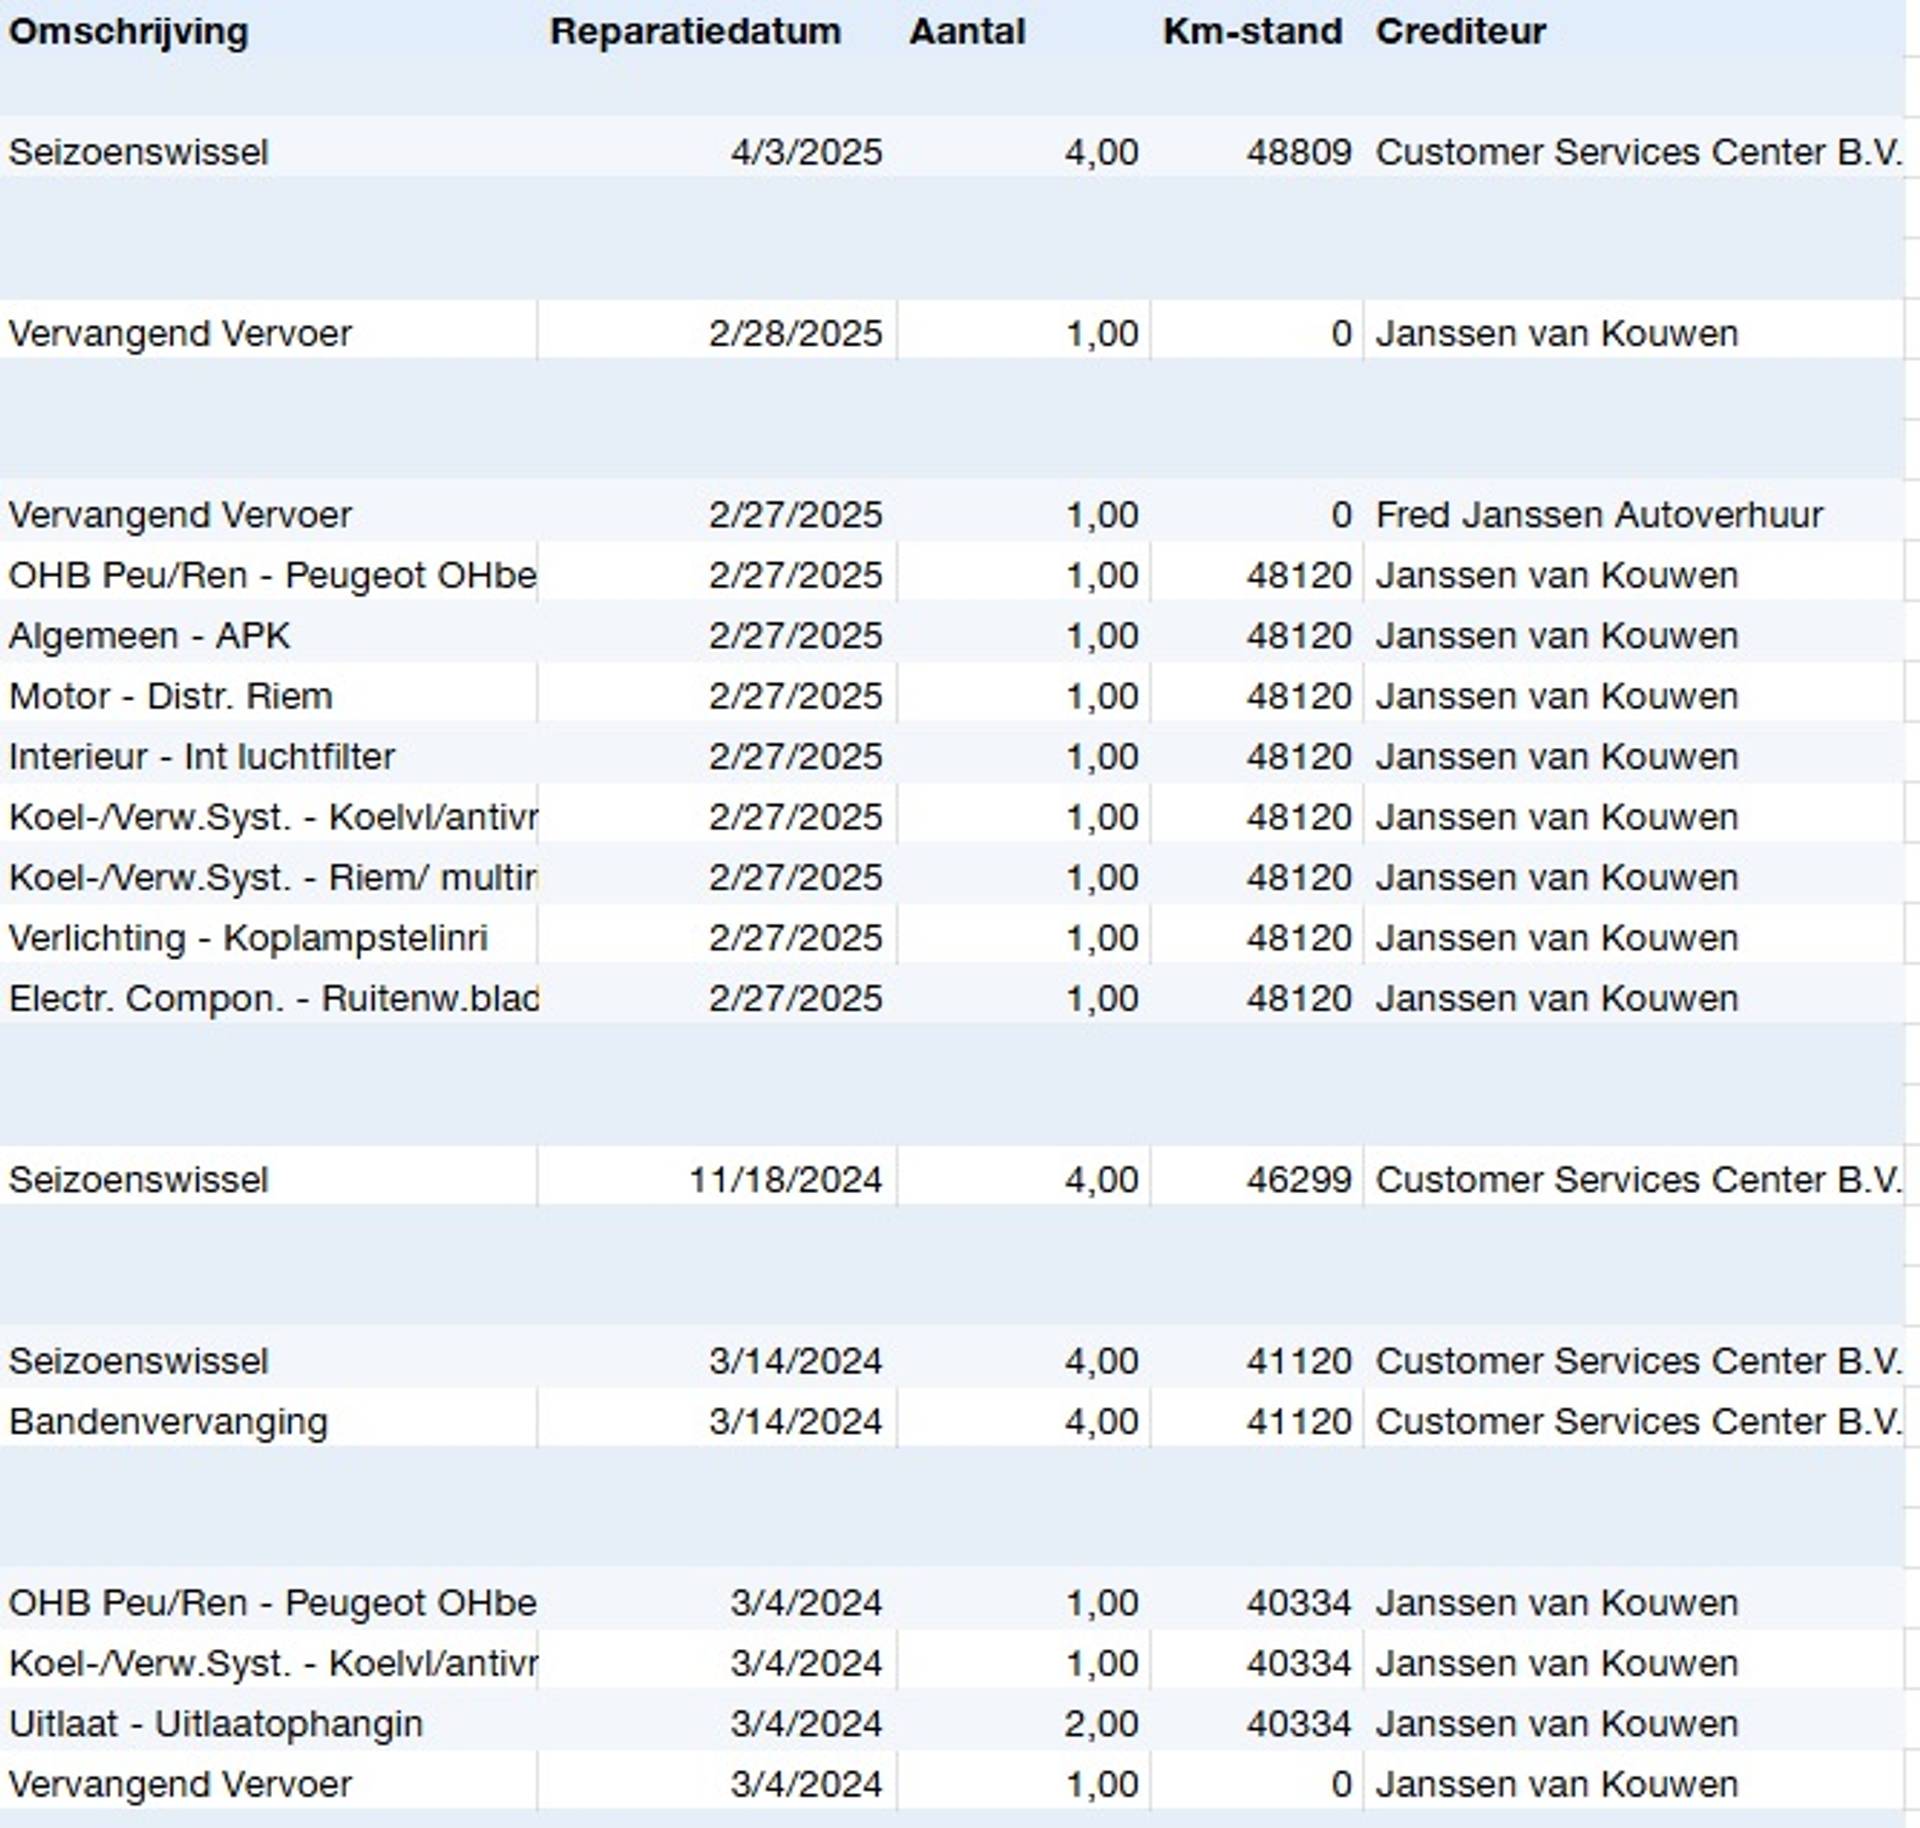The image size is (1920, 1828).
Task: Select the Verlichting - Koplampstelinri row
Action: pyautogui.click(x=247, y=938)
